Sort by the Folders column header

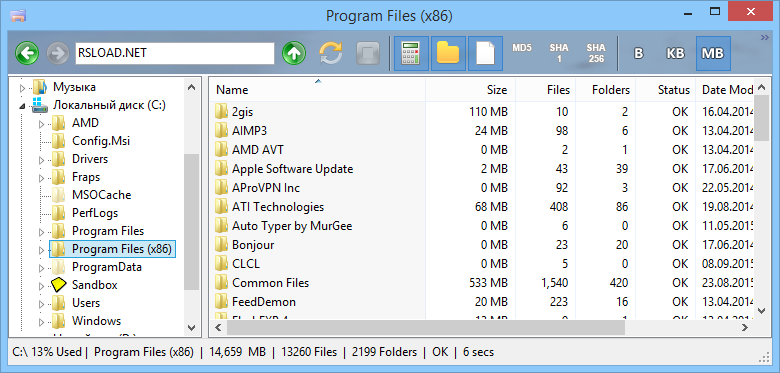[605, 90]
